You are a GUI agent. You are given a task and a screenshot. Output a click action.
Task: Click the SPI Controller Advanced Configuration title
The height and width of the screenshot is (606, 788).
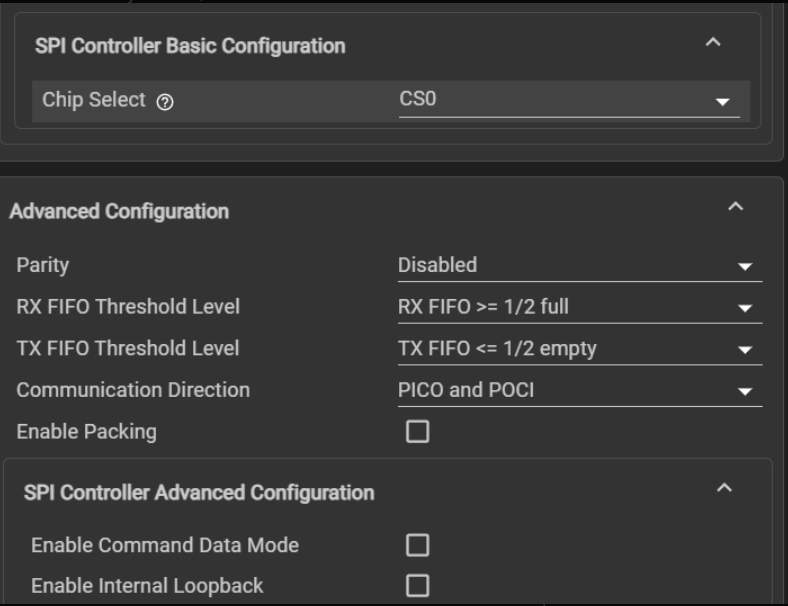(x=198, y=492)
